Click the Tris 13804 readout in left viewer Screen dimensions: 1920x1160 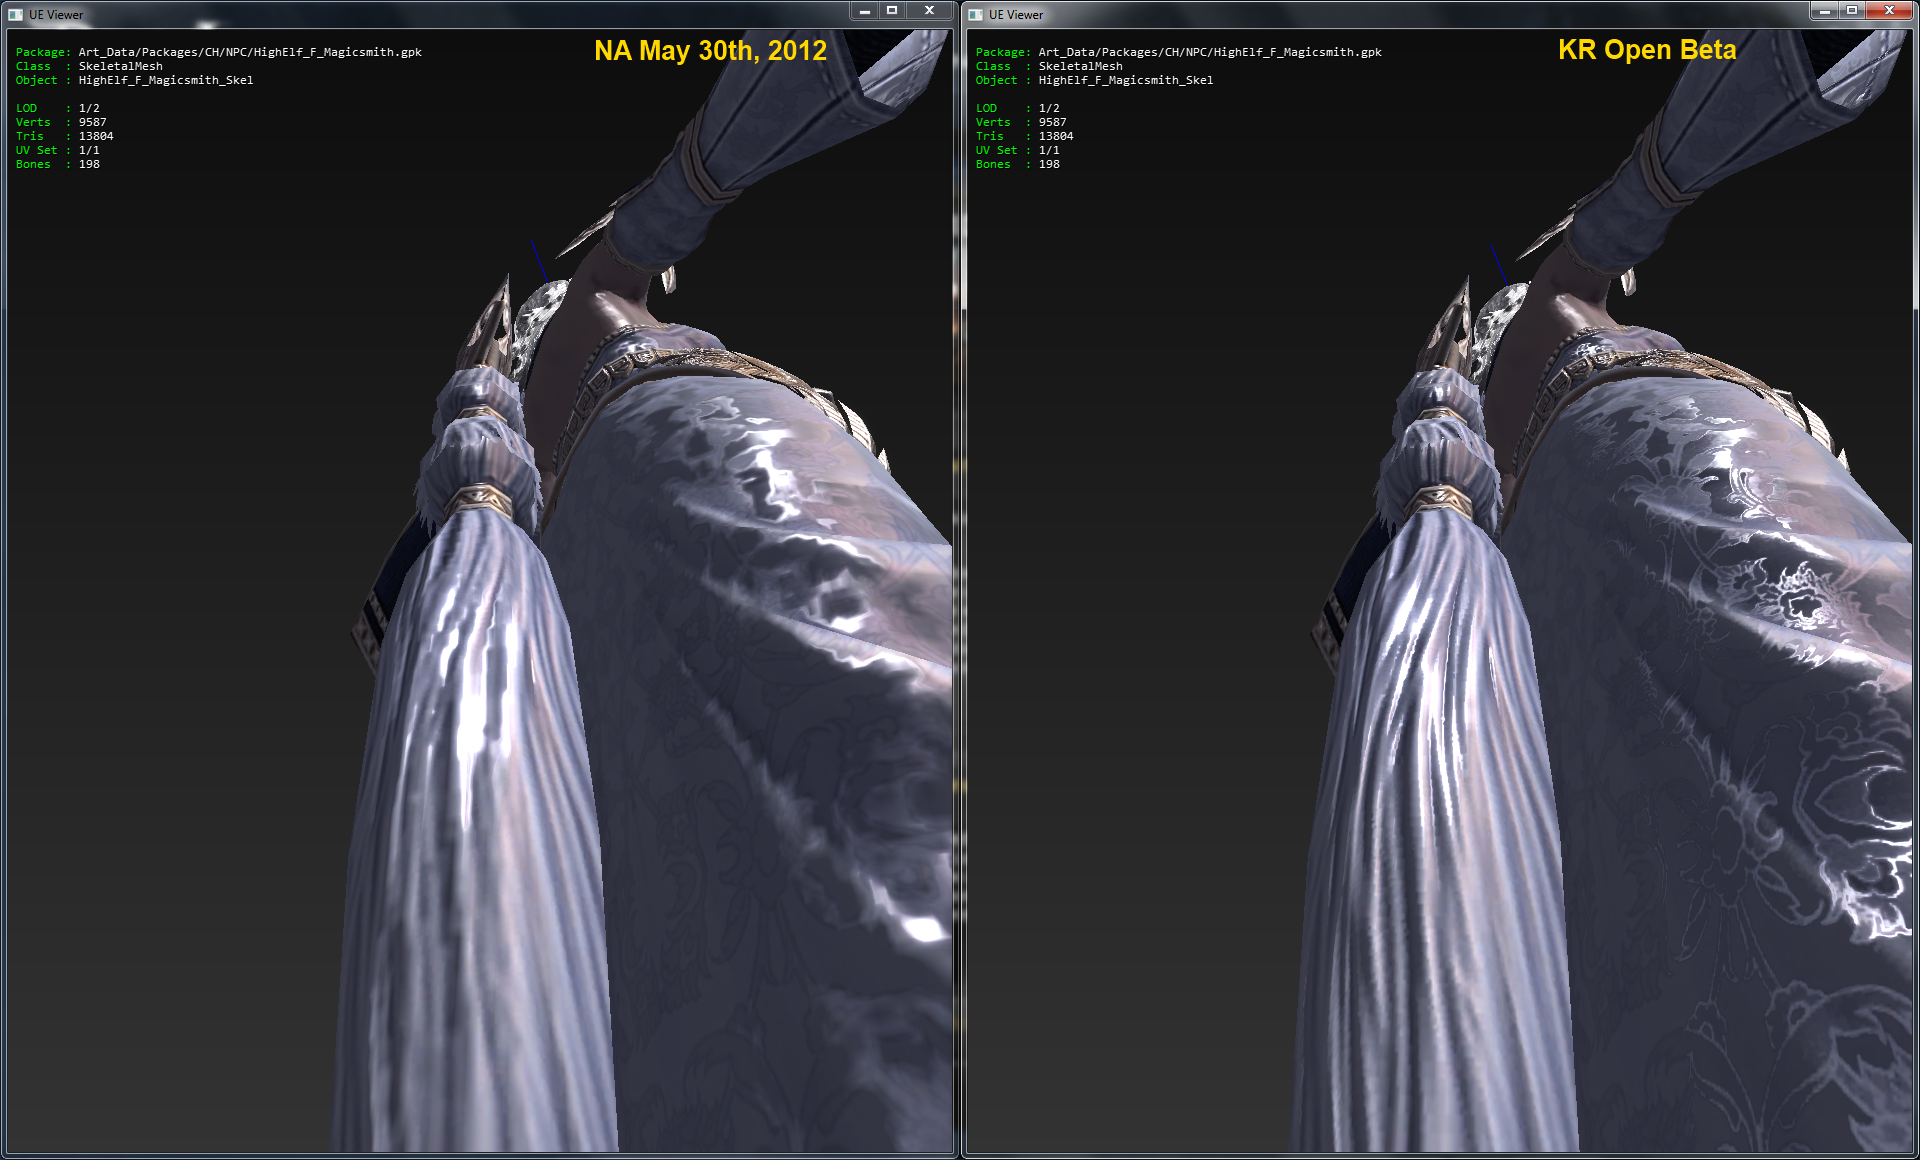(x=95, y=136)
